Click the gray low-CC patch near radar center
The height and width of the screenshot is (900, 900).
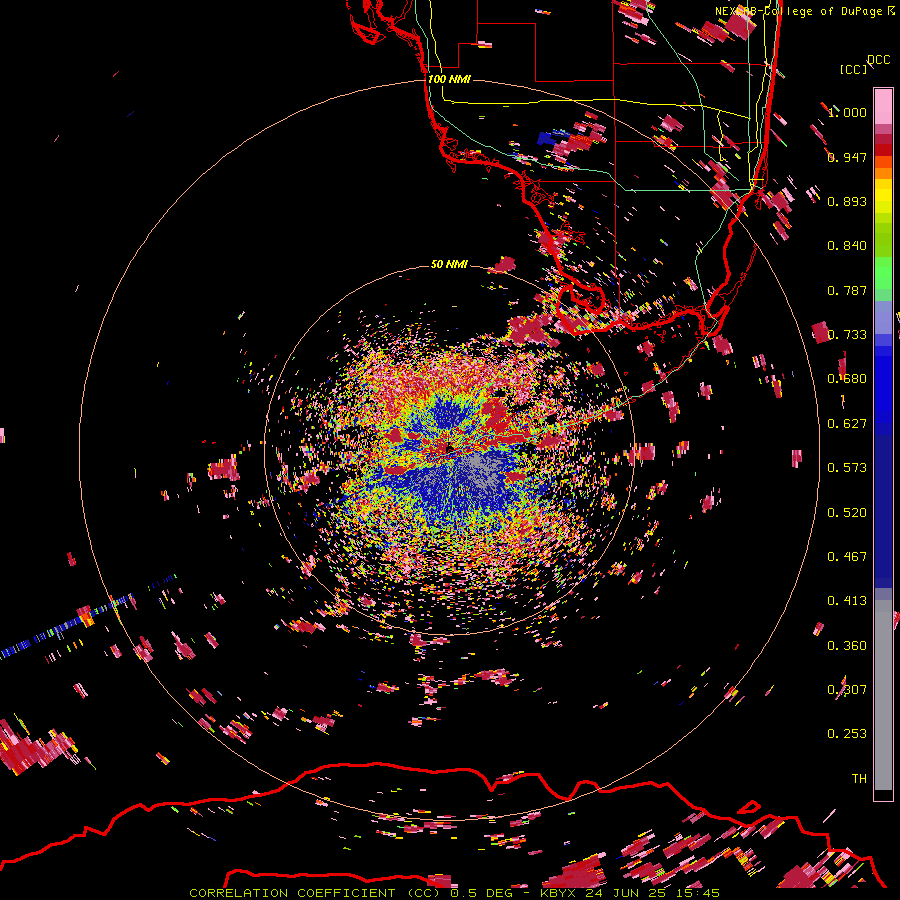tap(481, 468)
